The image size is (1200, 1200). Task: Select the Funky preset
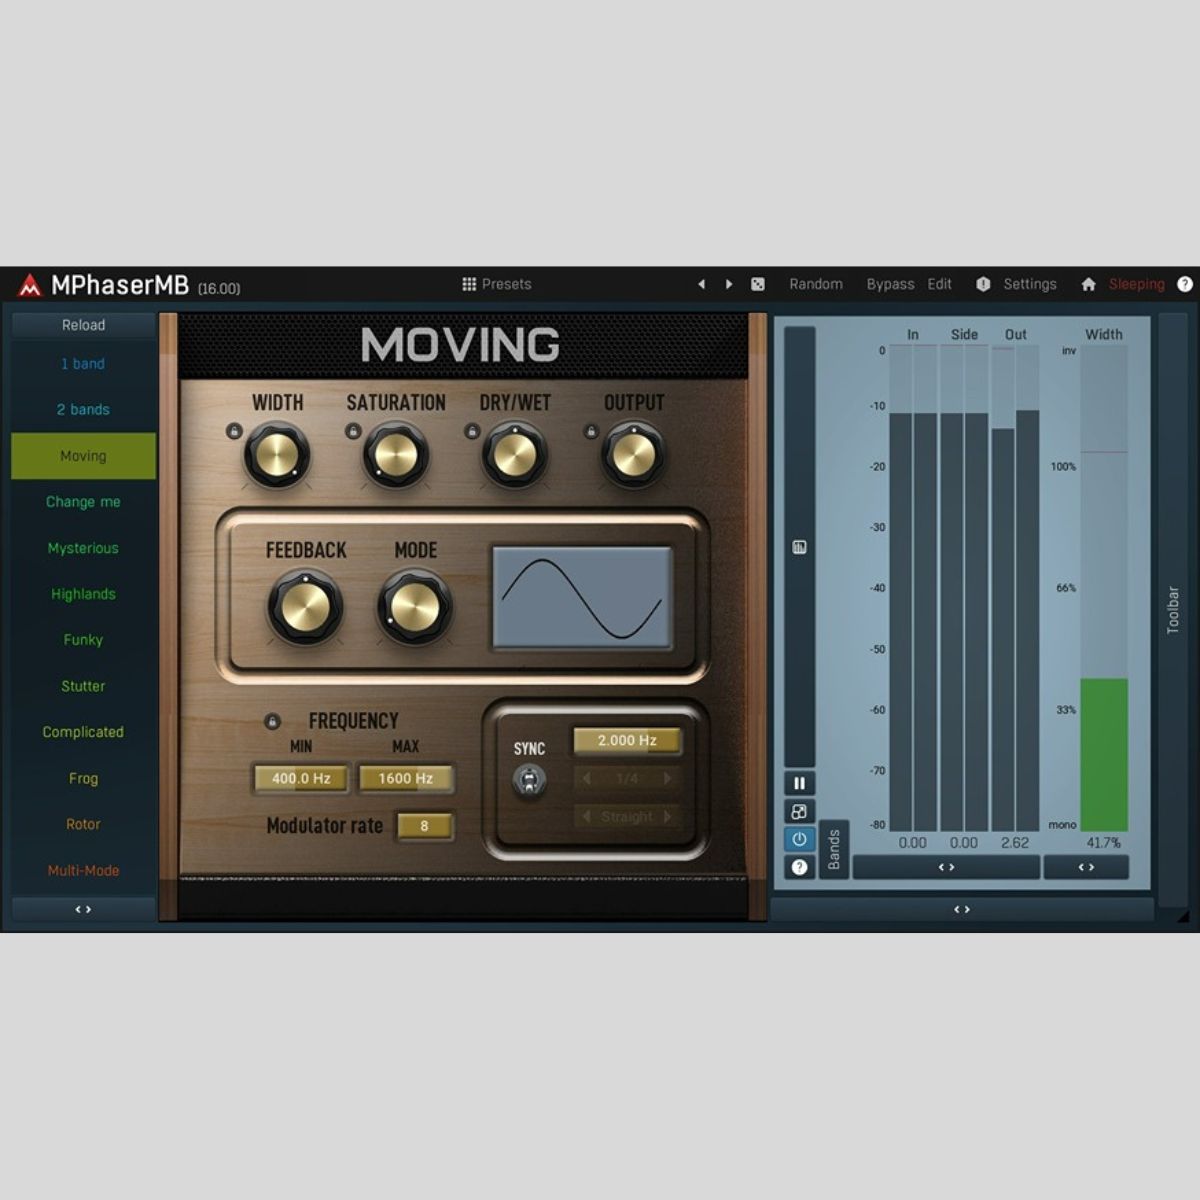click(83, 640)
